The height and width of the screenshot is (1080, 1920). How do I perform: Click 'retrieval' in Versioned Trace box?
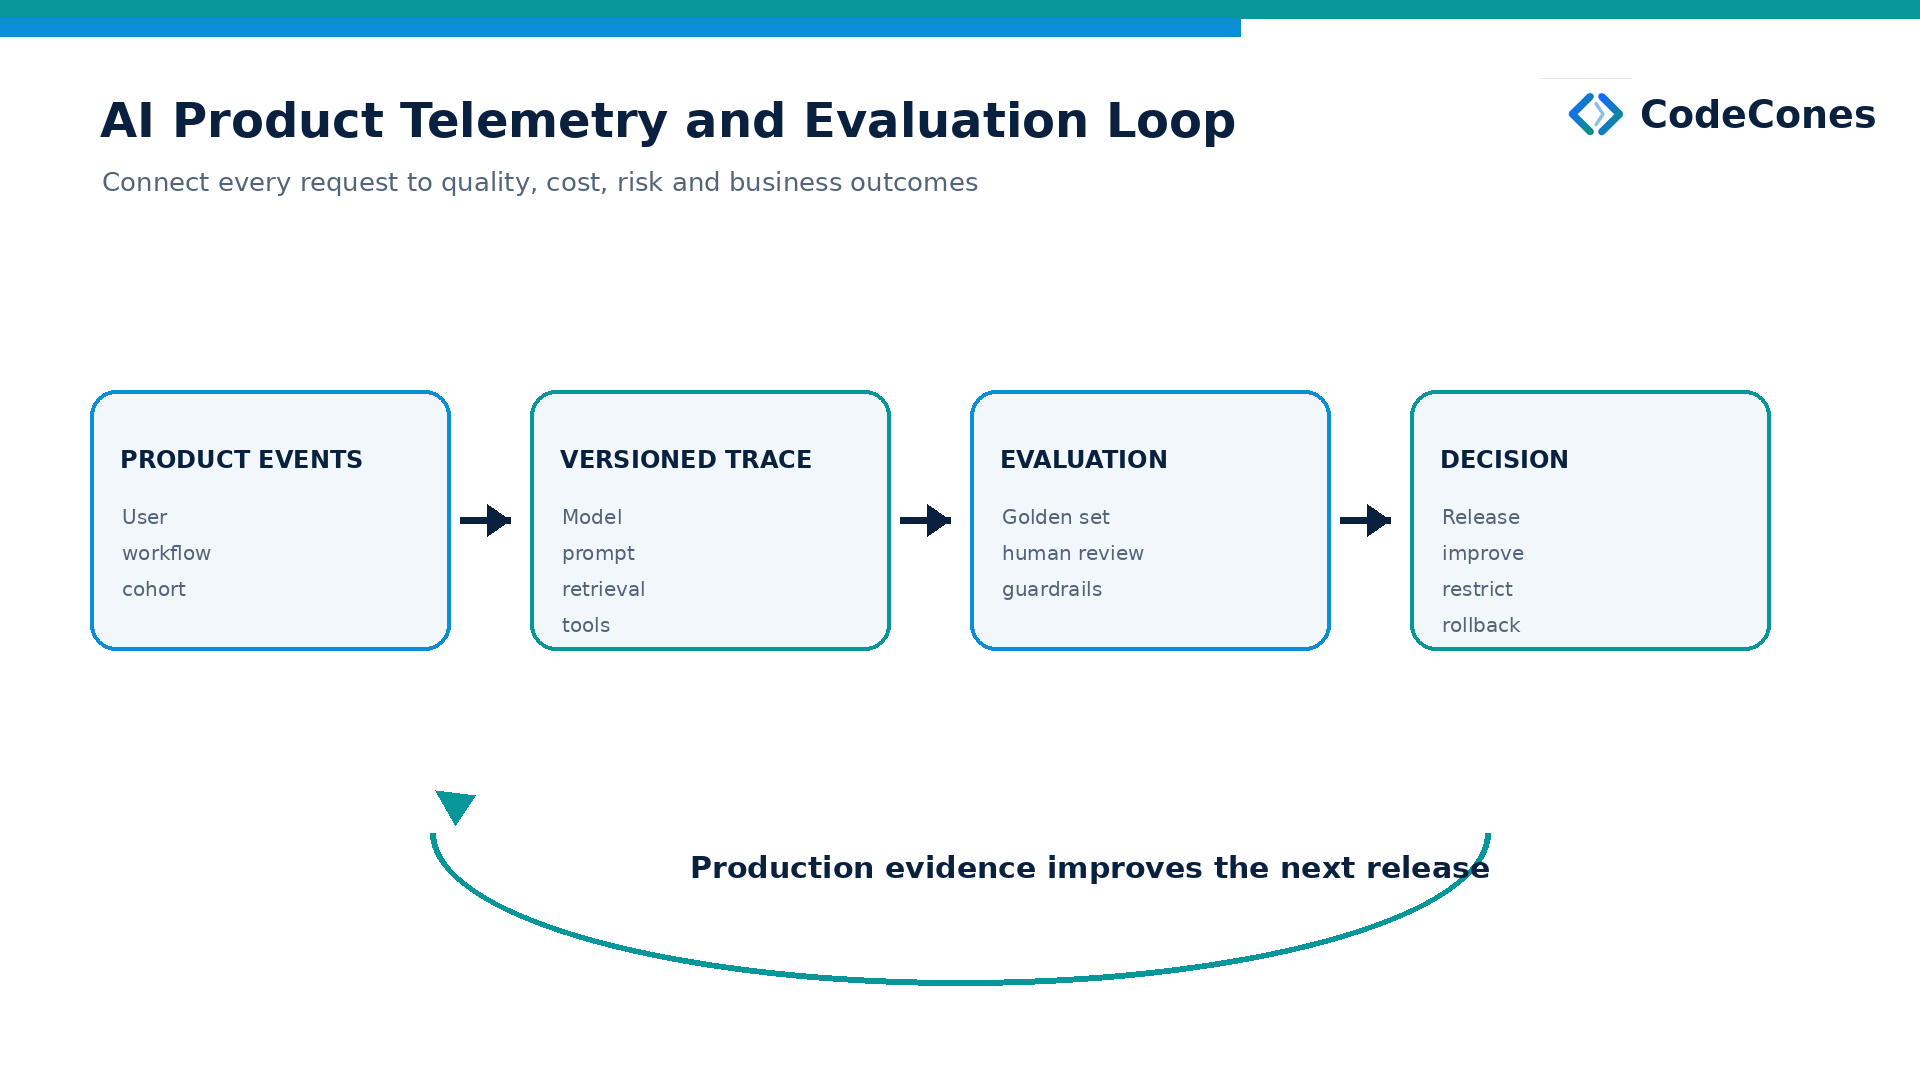click(x=603, y=589)
